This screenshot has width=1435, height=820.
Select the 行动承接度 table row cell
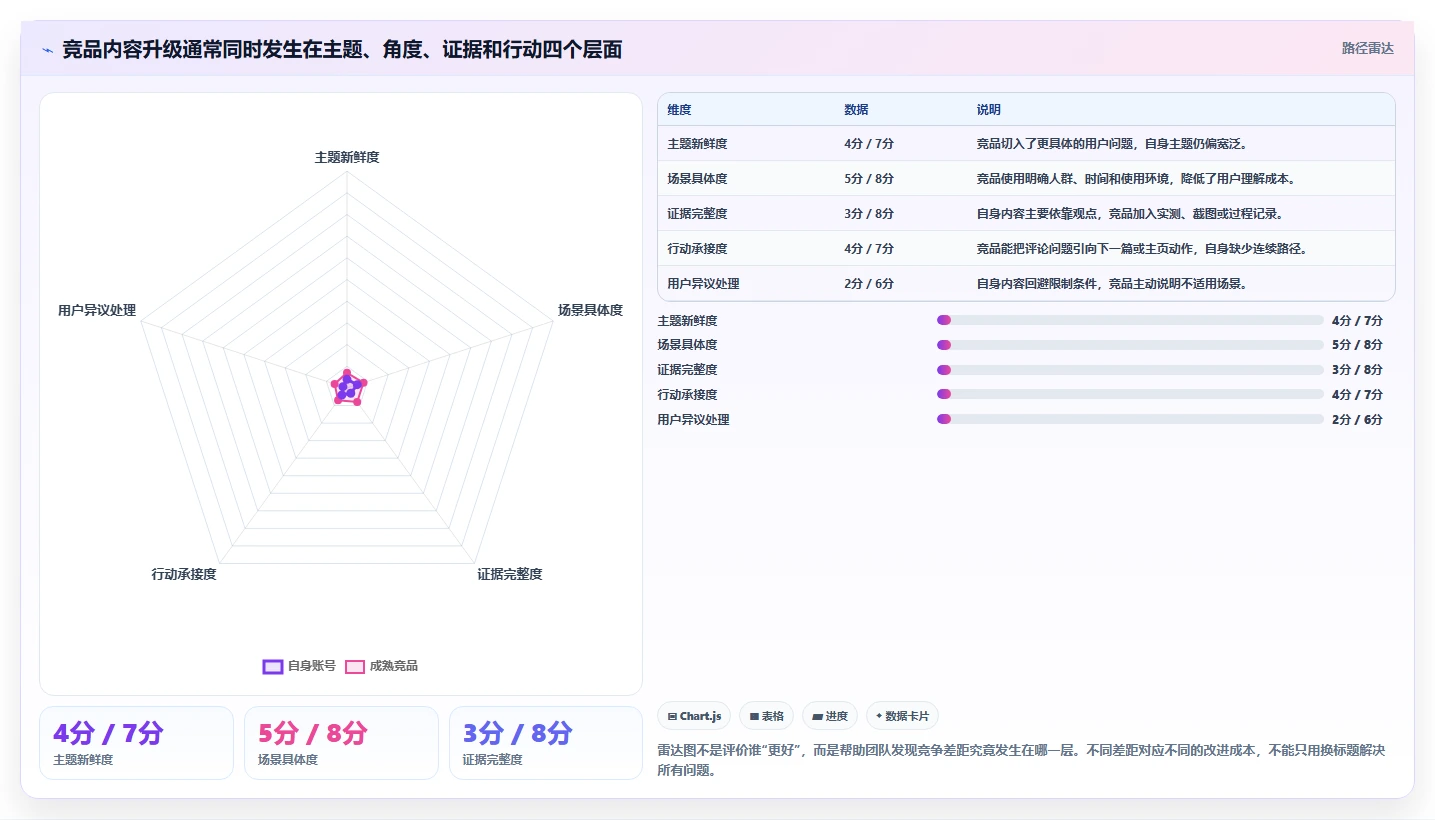tap(697, 249)
